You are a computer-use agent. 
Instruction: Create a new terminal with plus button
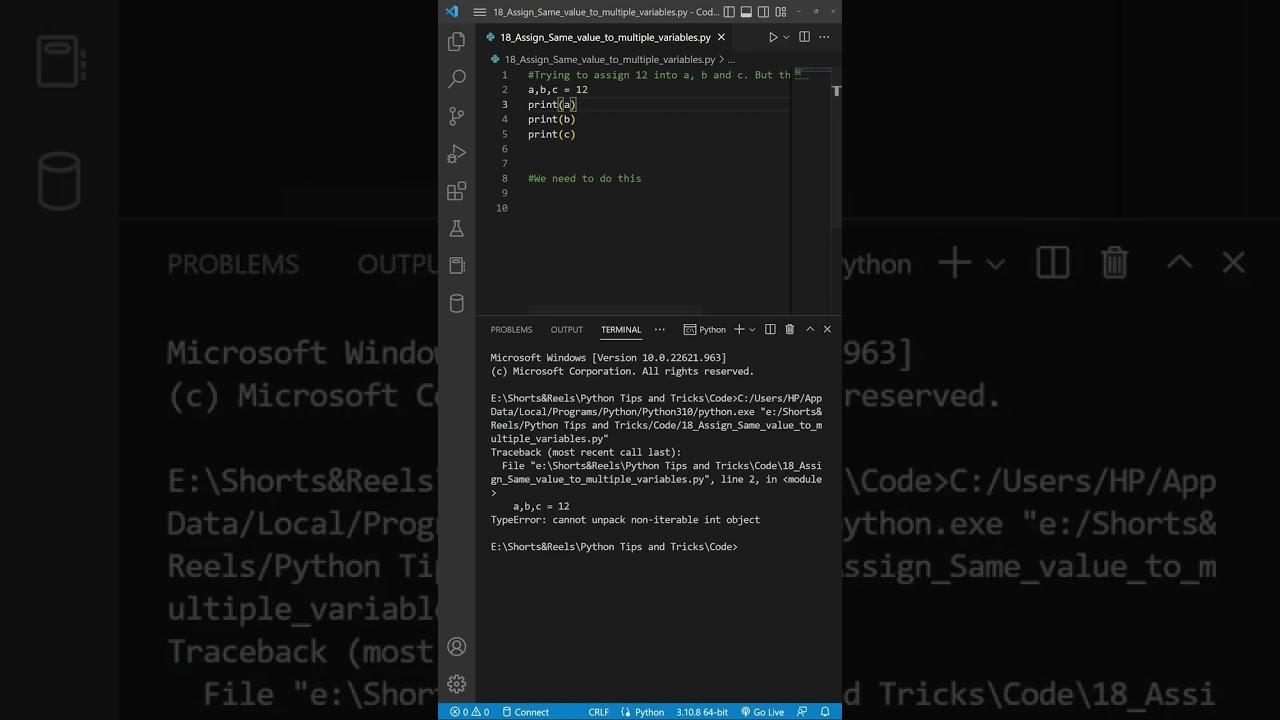tap(739, 329)
